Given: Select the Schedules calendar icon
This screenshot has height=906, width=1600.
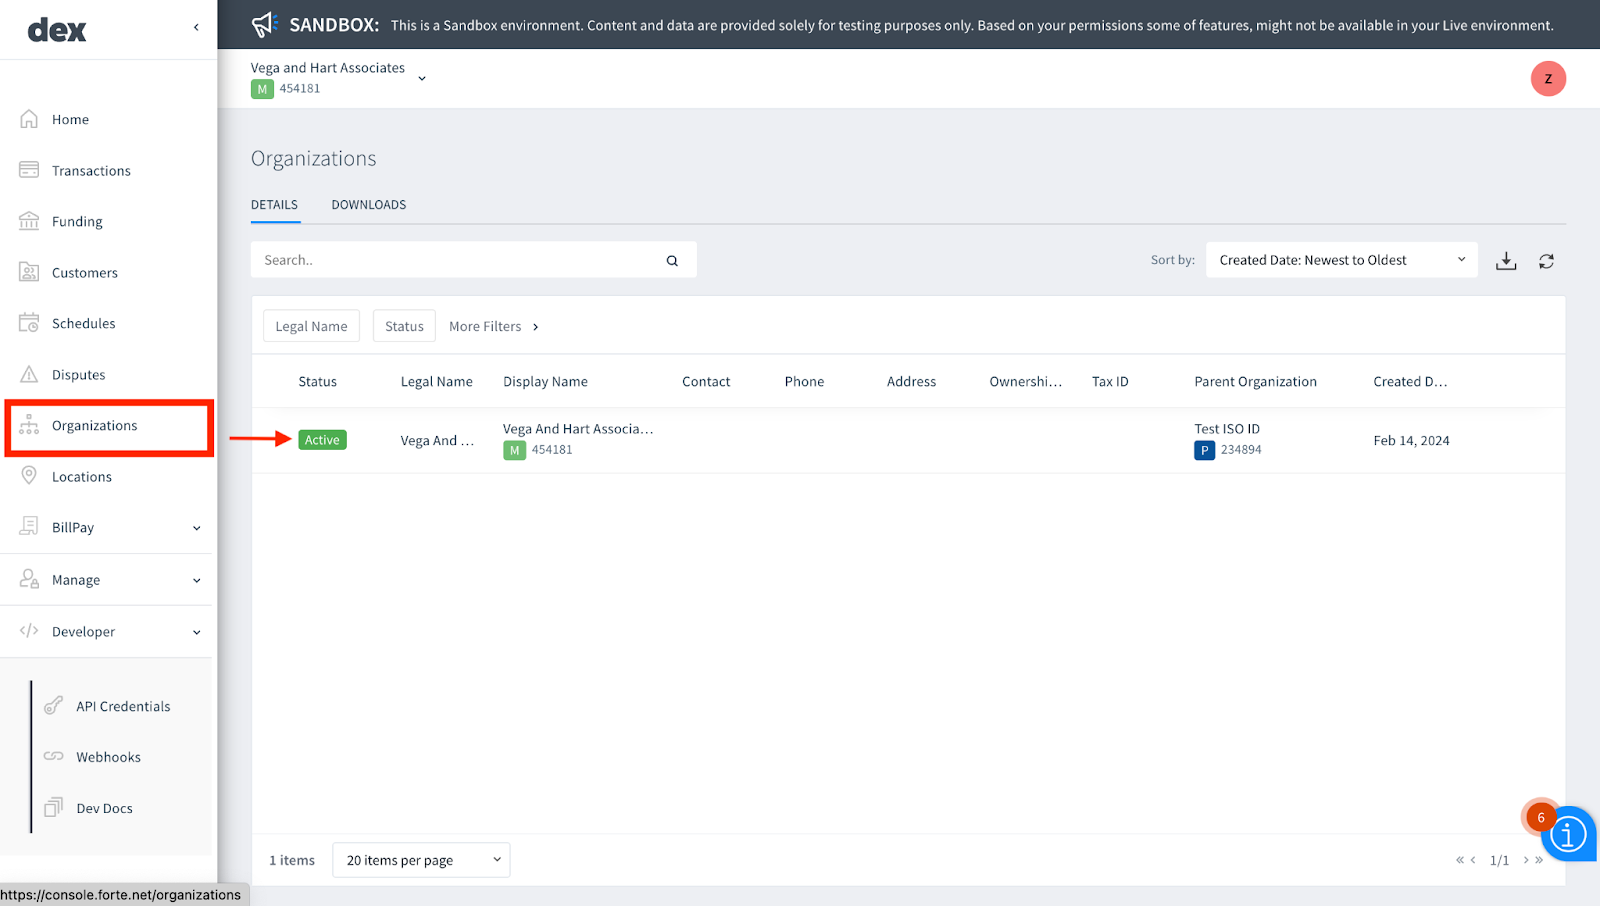Looking at the screenshot, I should [x=30, y=323].
